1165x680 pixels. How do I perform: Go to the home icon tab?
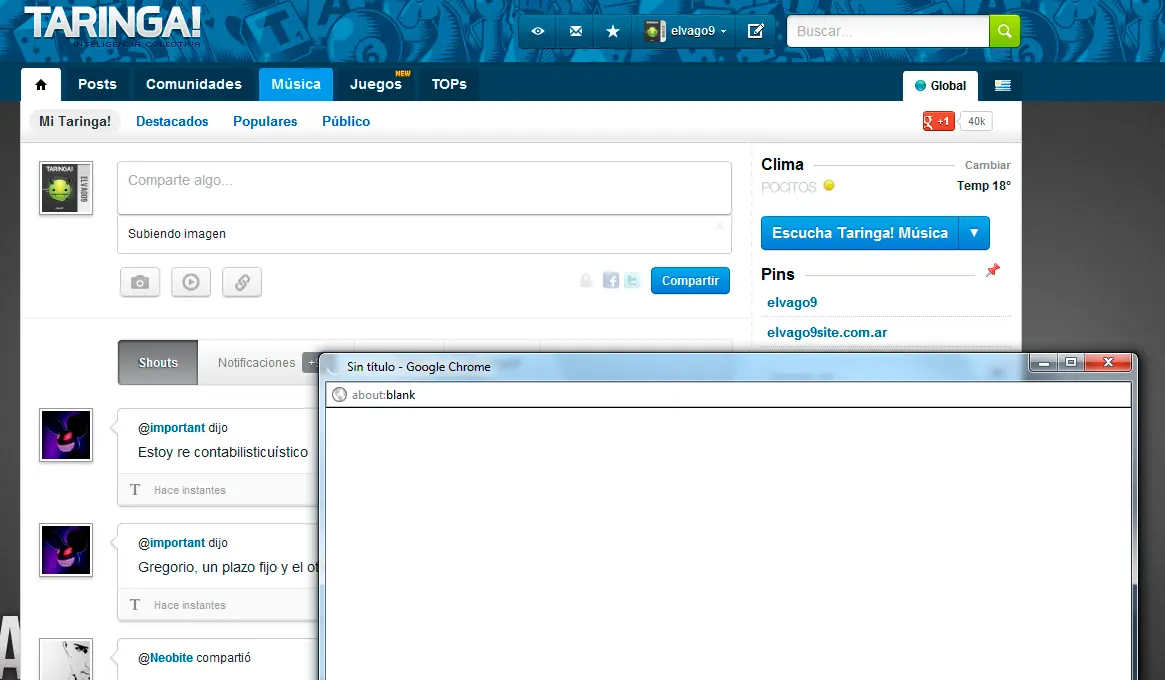click(x=41, y=85)
